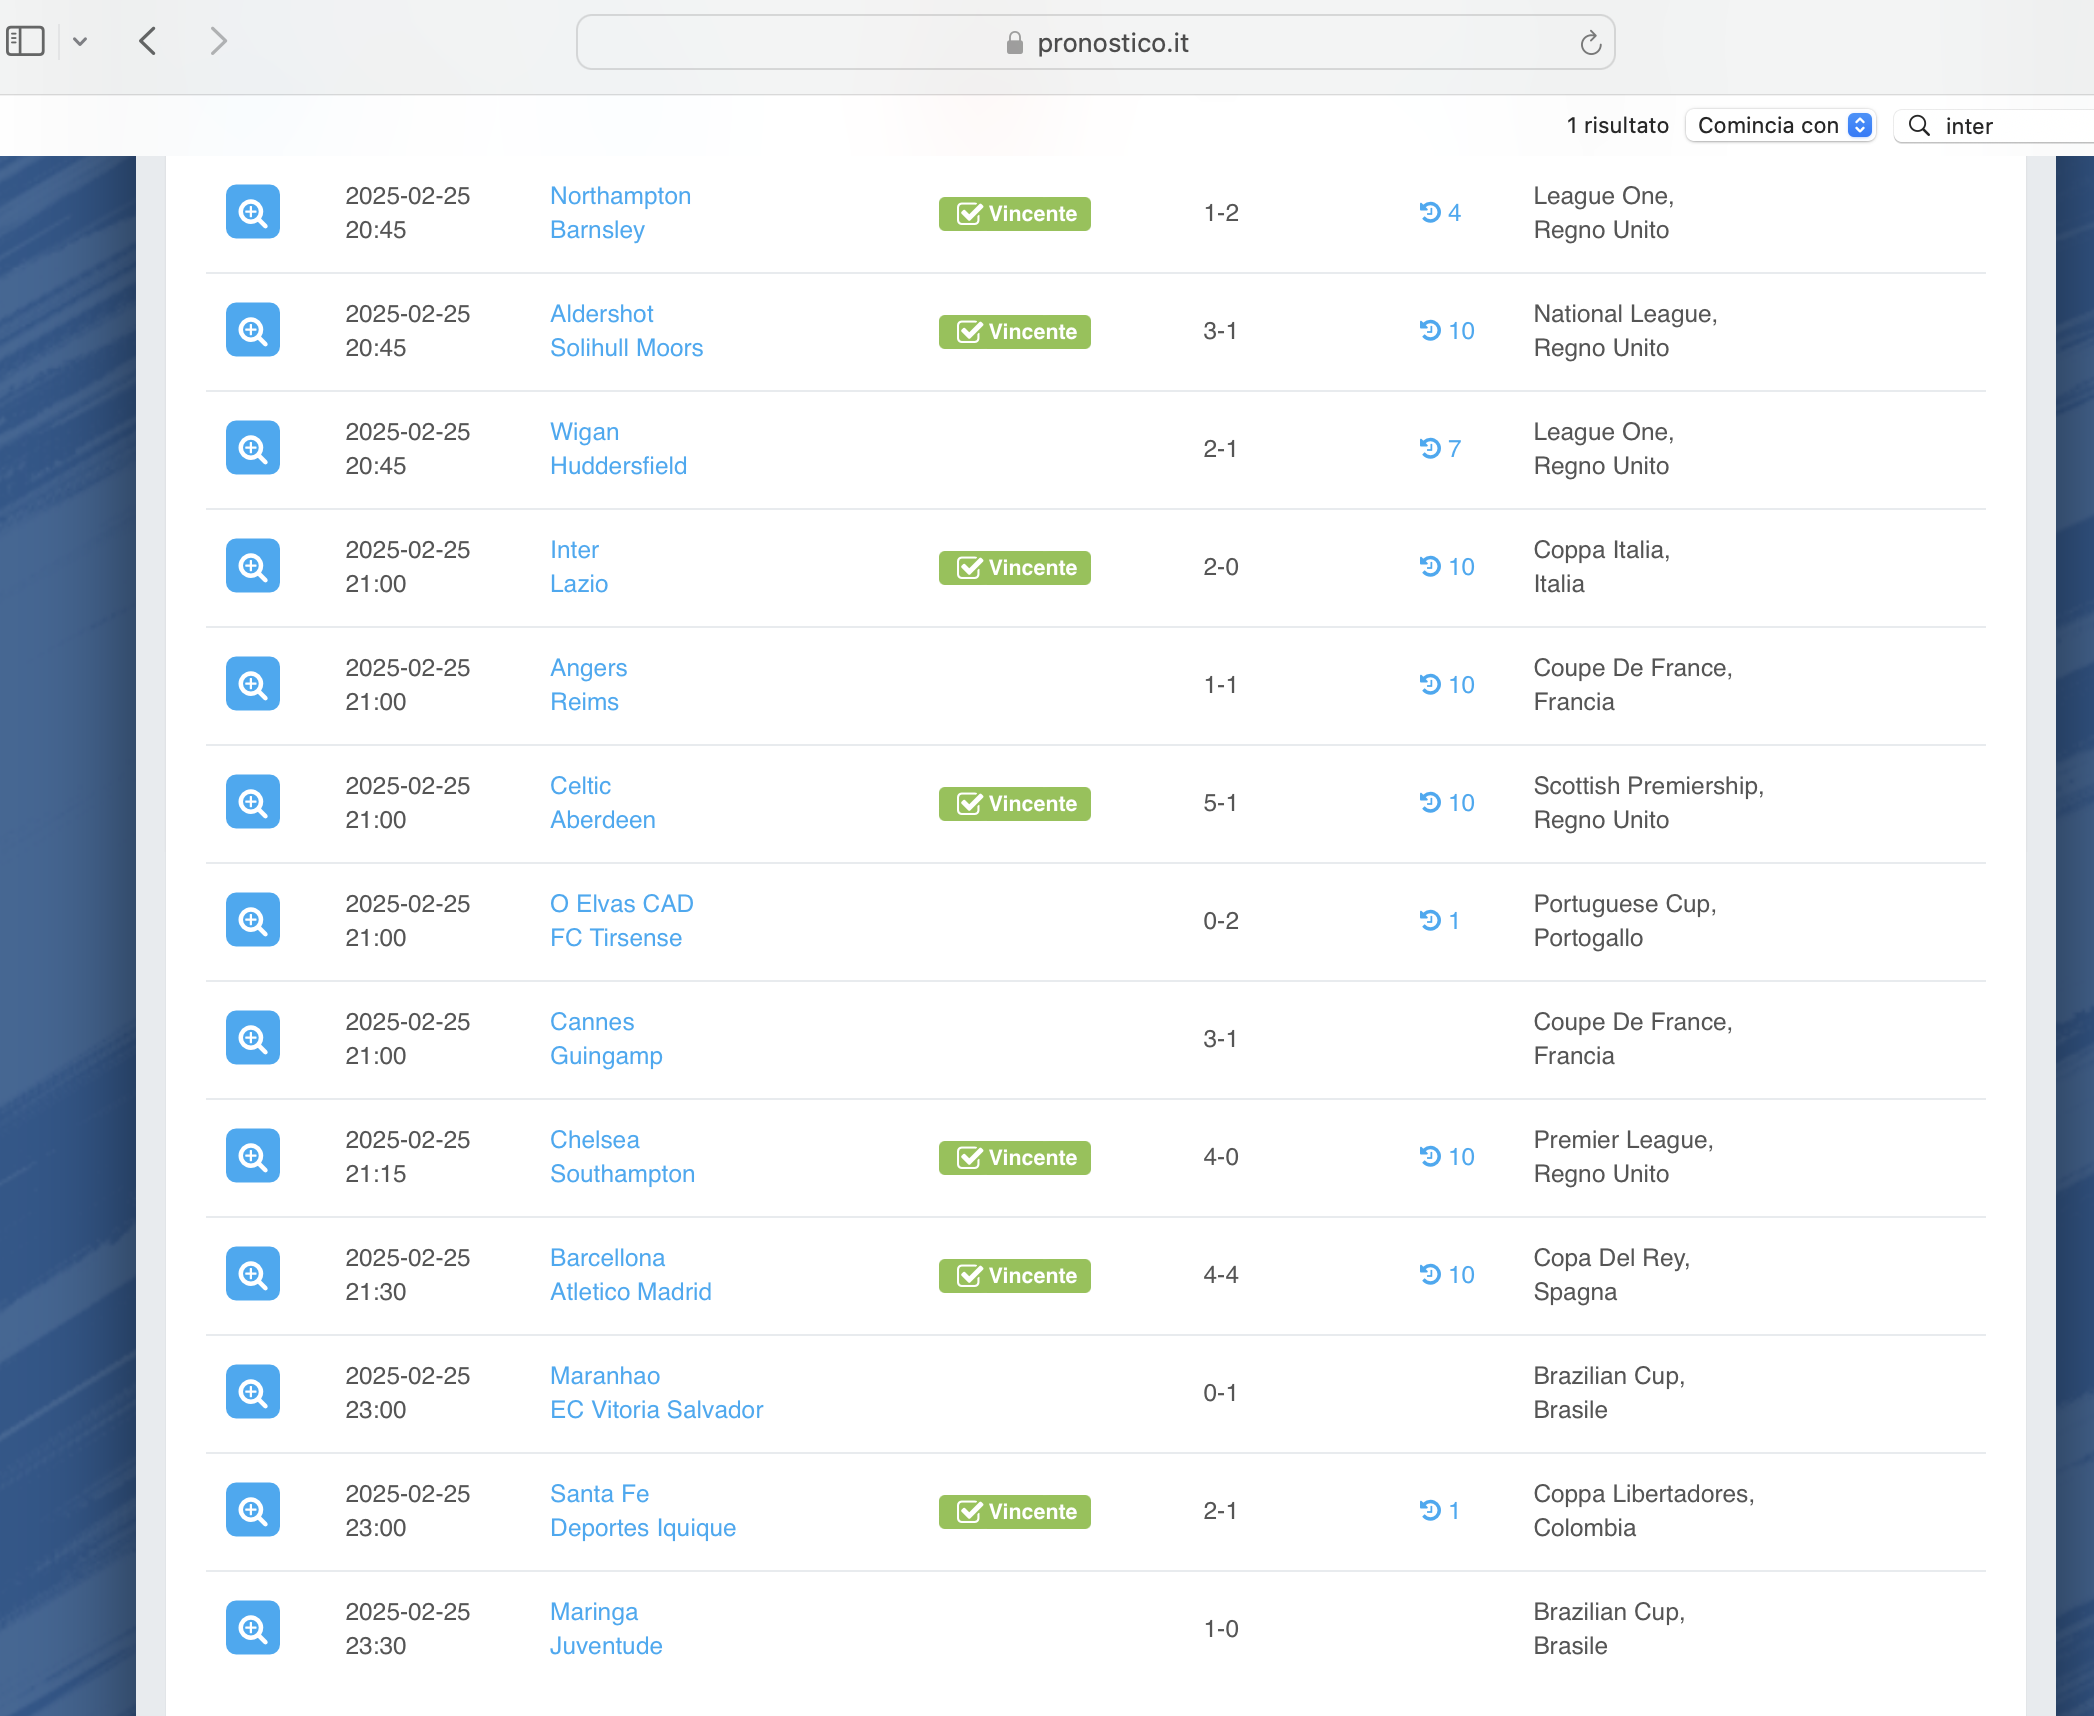This screenshot has height=1716, width=2094.
Task: Open Santa Fe Deportes Iquique magnifier
Action: click(x=253, y=1510)
